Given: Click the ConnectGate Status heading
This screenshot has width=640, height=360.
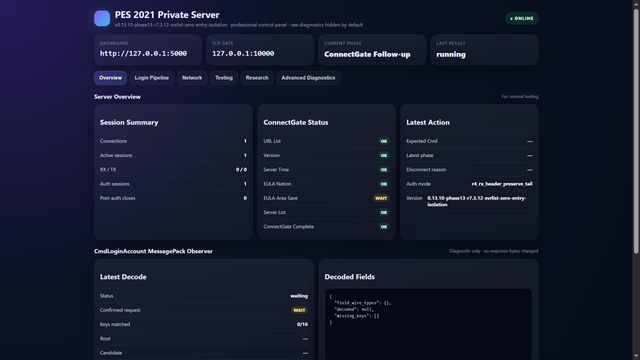Looking at the screenshot, I should 296,122.
